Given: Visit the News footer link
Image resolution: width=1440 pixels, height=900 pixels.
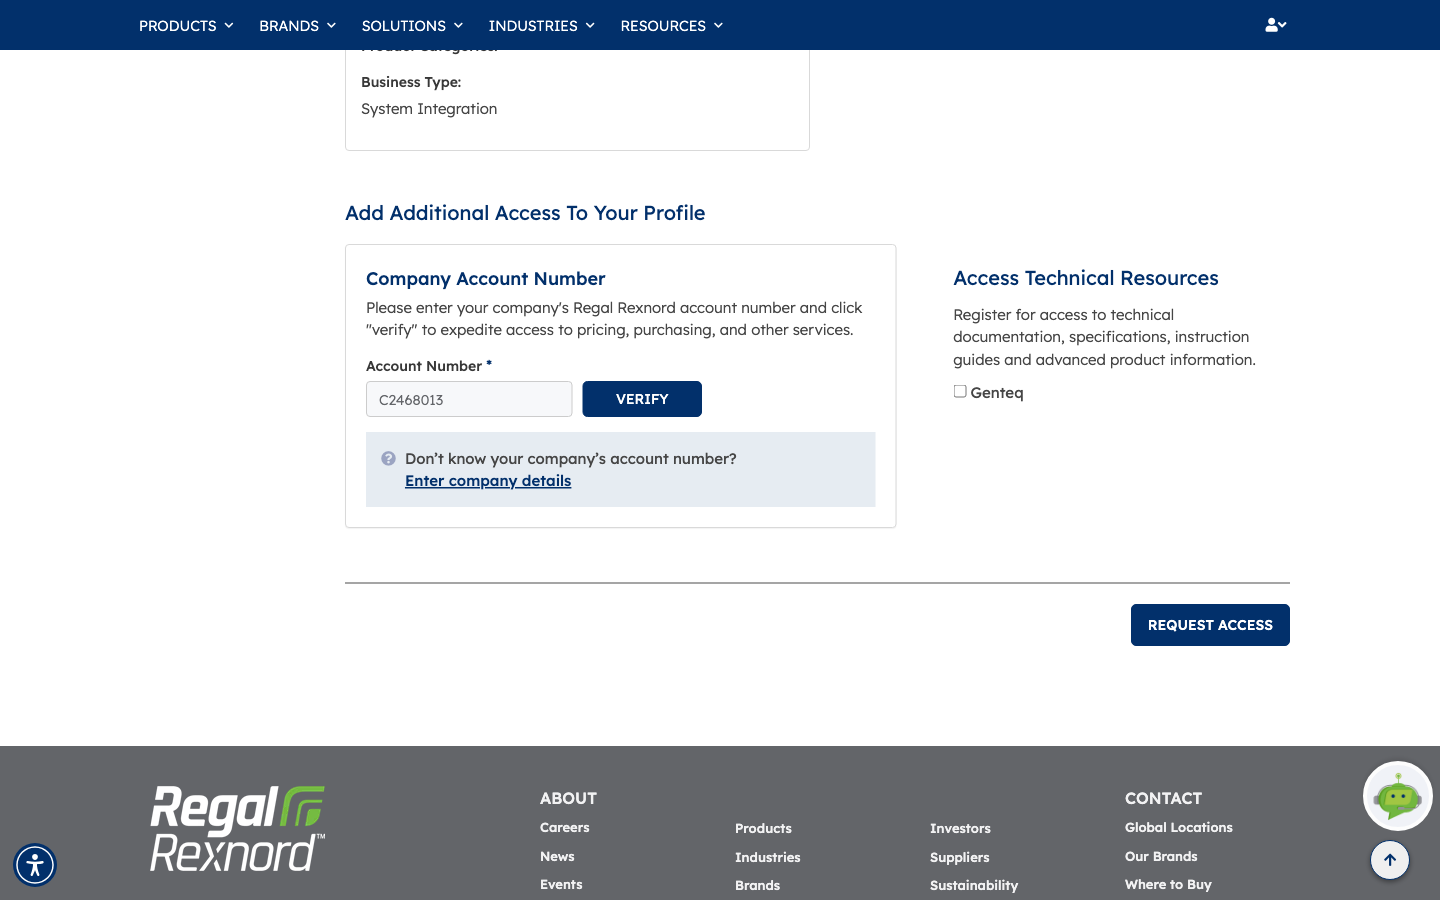Looking at the screenshot, I should (x=557, y=857).
